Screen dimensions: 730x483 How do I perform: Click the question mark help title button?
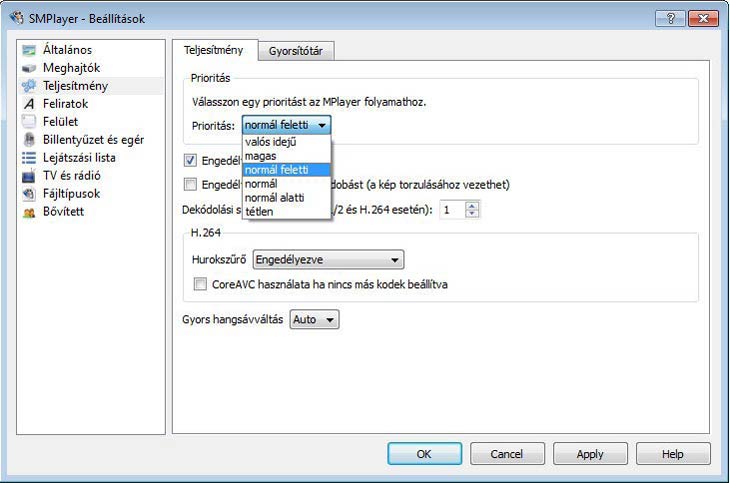tap(670, 18)
